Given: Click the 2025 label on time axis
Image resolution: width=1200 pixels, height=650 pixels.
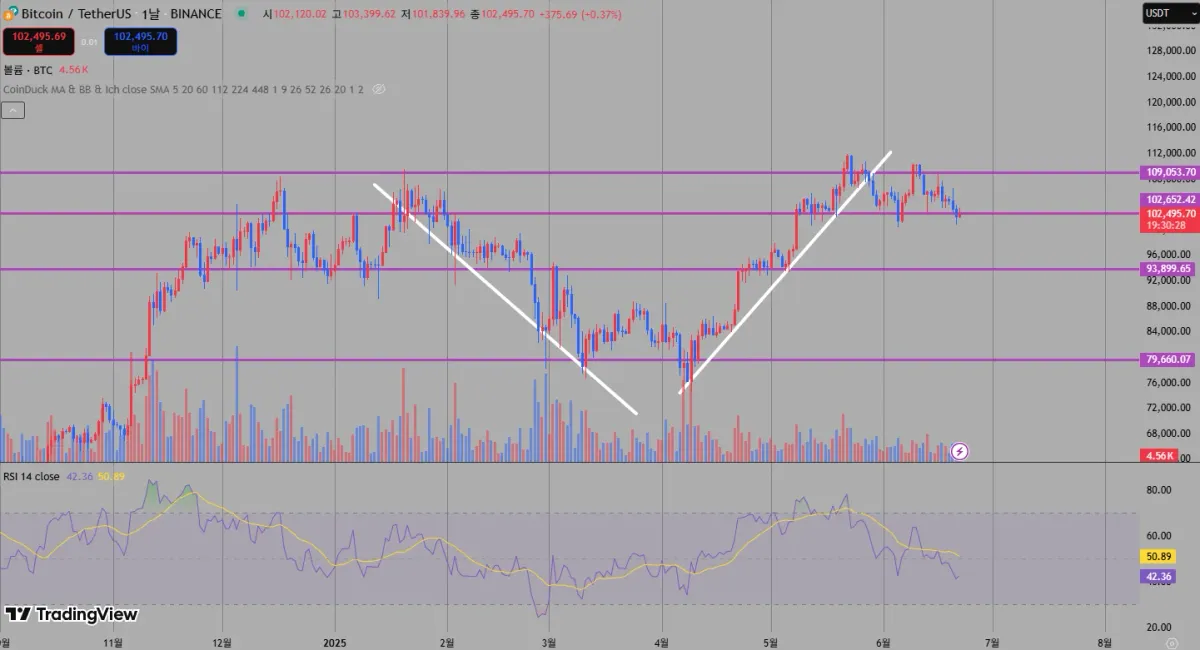Looking at the screenshot, I should click(335, 640).
